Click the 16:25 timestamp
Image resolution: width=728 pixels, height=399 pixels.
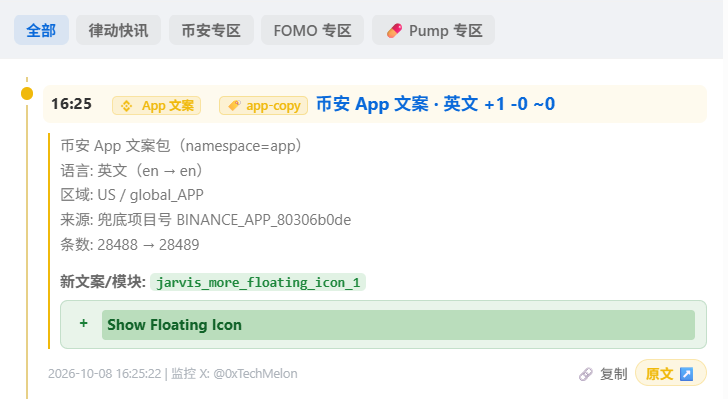click(72, 104)
